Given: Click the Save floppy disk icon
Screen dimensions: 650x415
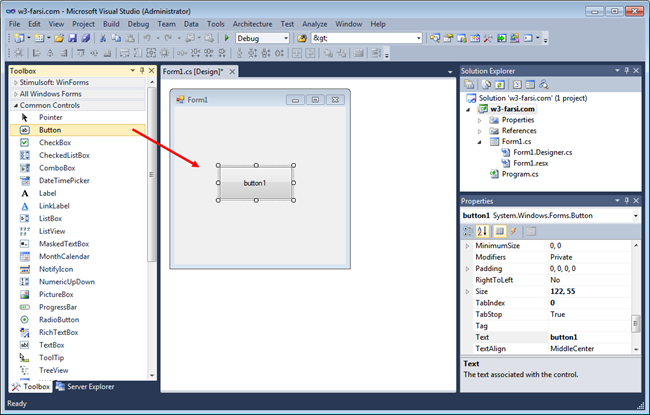Looking at the screenshot, I should [73, 38].
